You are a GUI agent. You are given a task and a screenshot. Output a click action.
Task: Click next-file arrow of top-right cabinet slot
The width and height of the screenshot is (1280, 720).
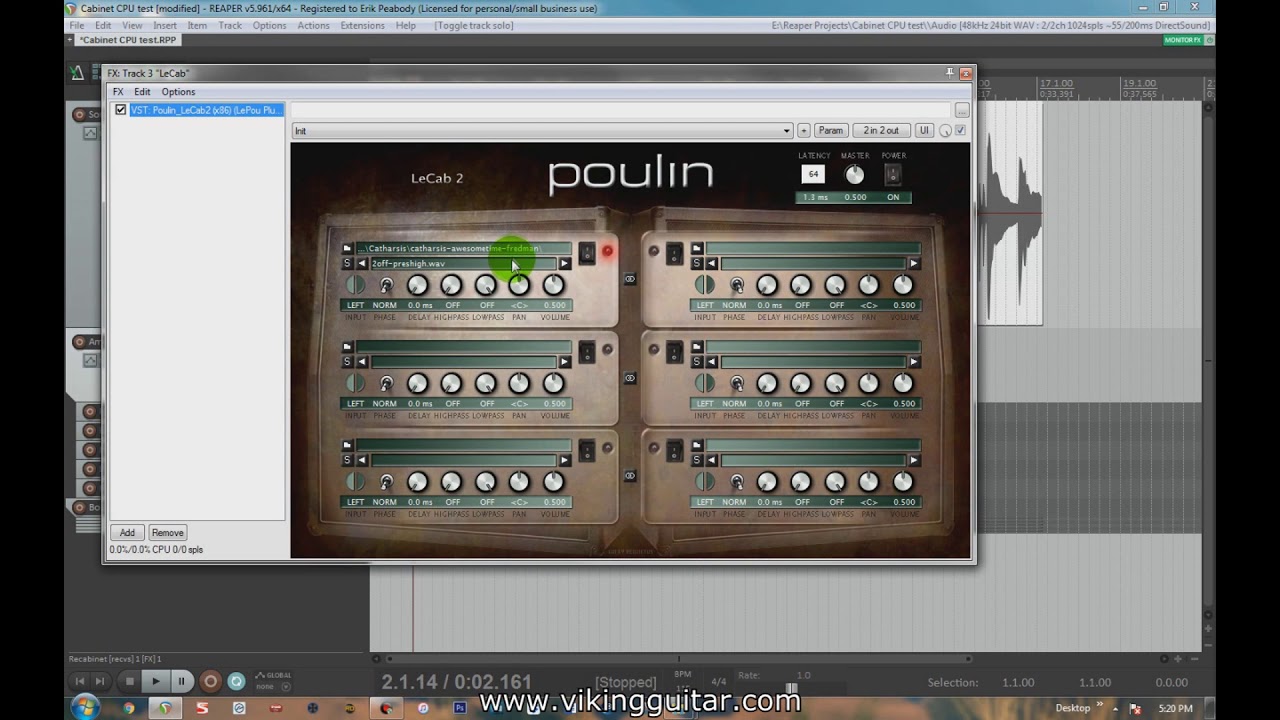click(914, 263)
